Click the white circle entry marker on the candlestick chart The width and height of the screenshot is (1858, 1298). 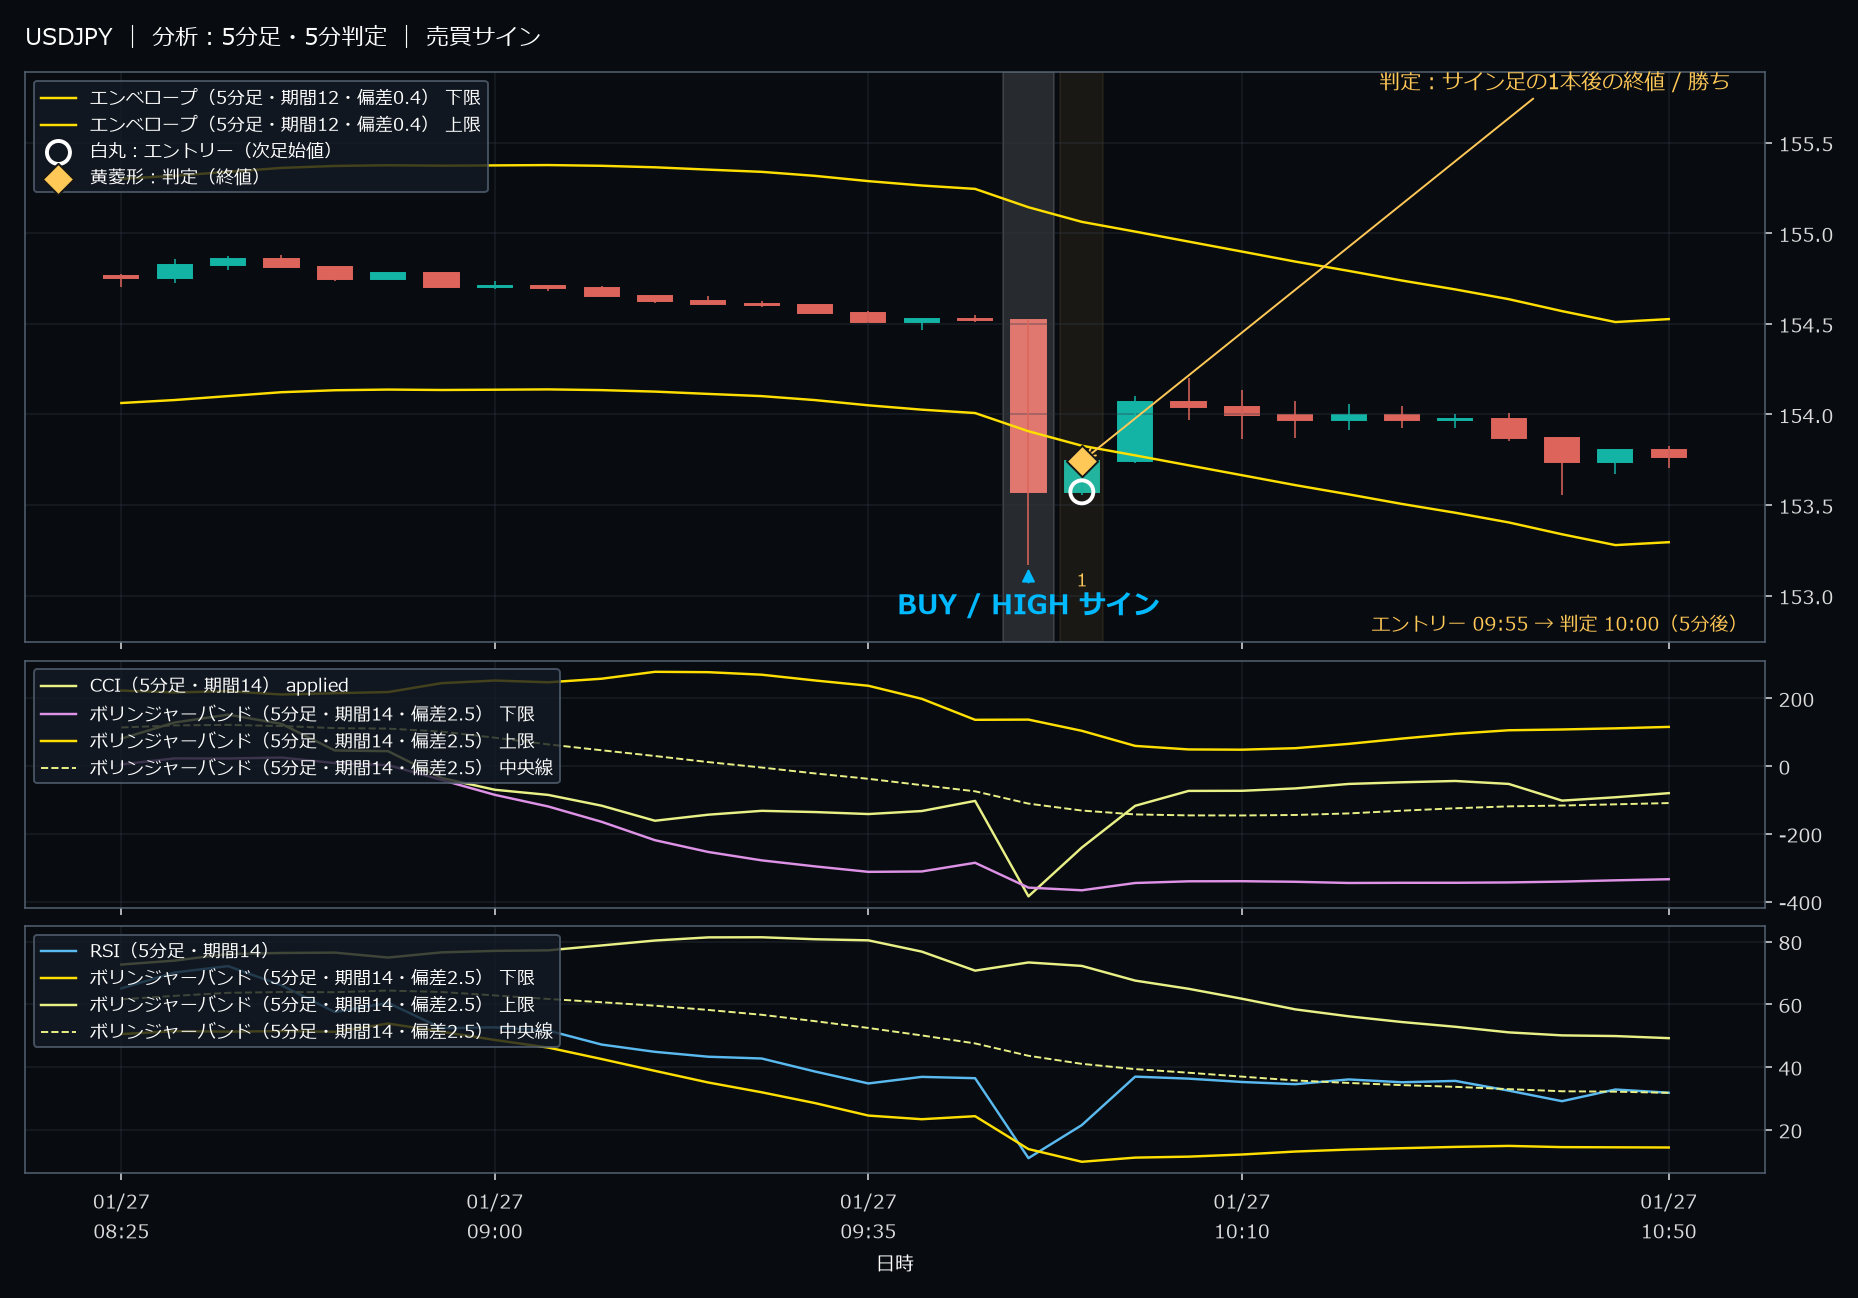click(1081, 492)
